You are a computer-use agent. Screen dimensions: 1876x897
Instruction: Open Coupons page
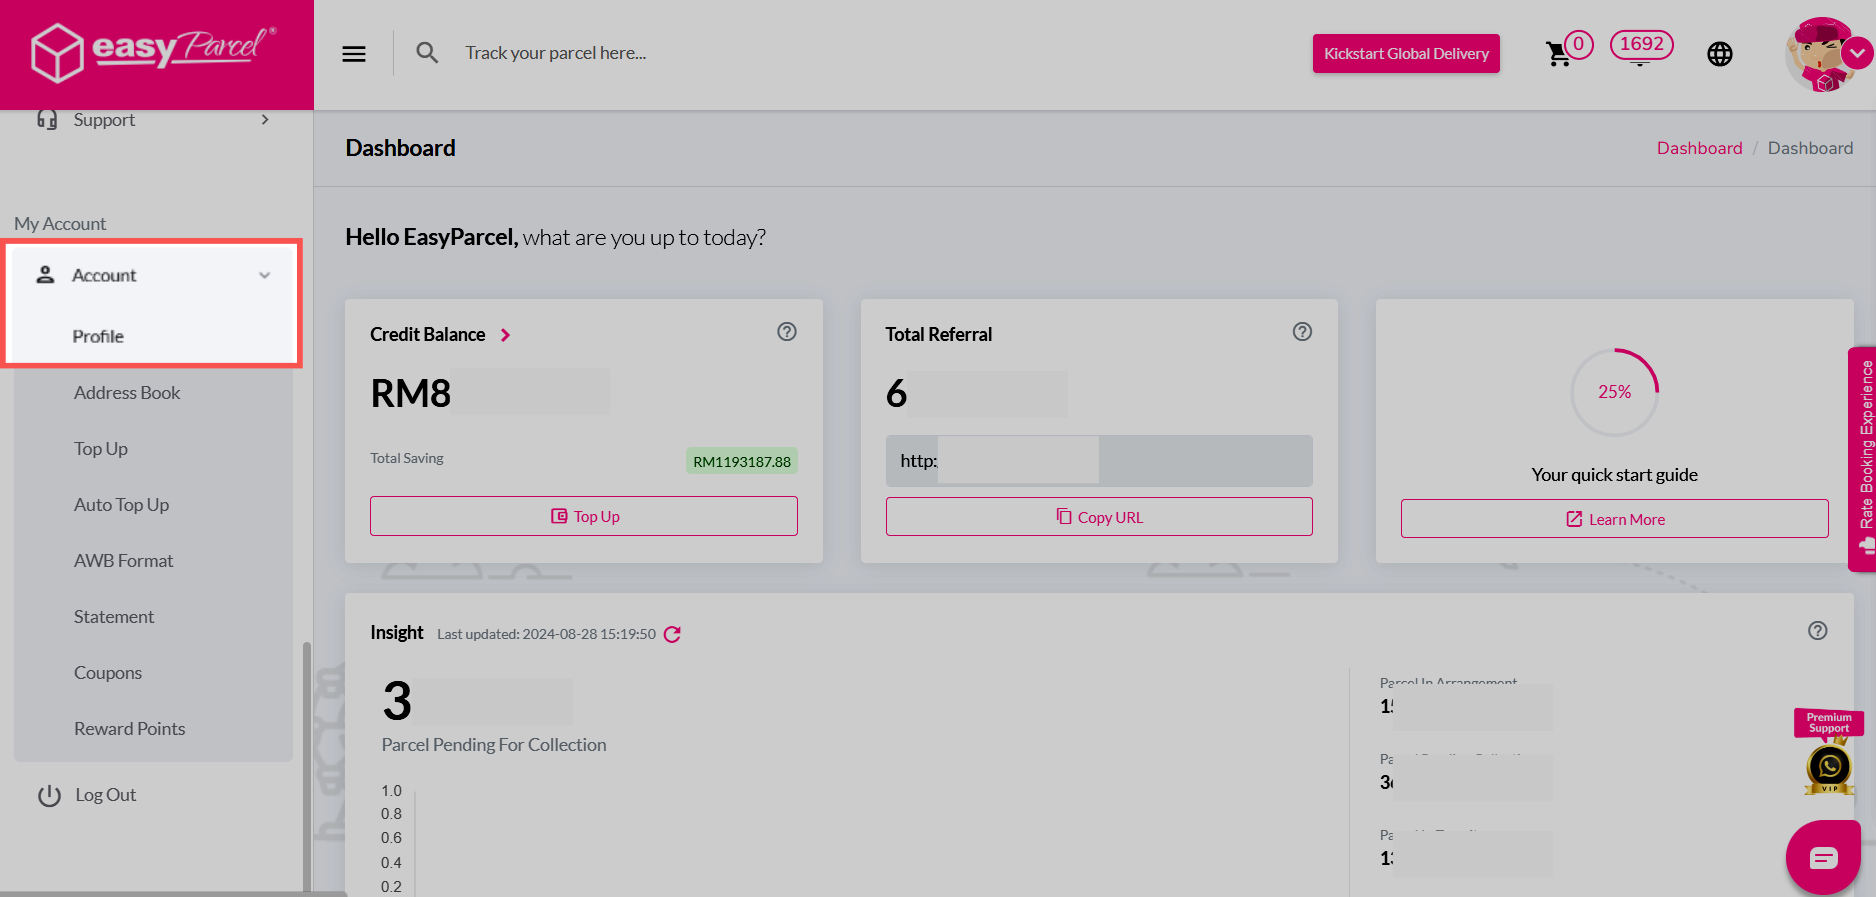click(108, 673)
